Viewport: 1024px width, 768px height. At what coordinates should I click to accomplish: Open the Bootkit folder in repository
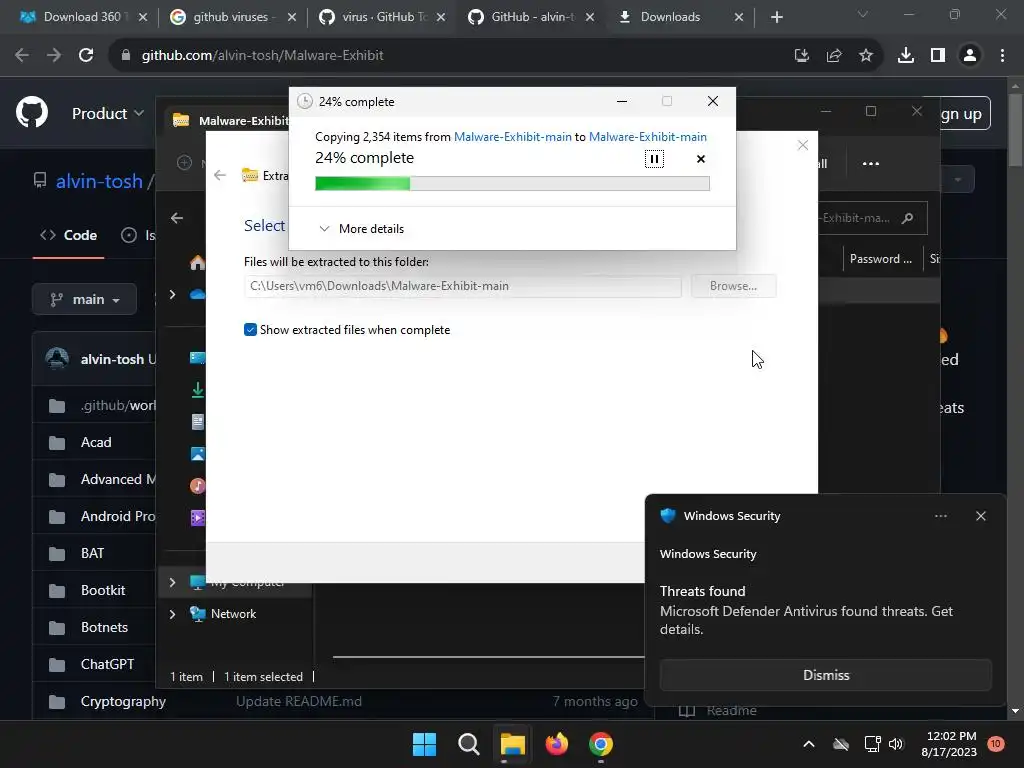[103, 590]
